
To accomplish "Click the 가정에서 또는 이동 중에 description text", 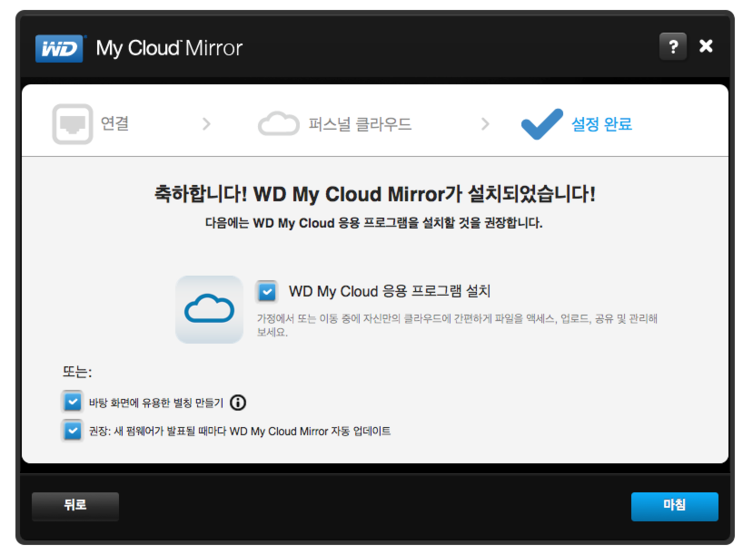I will click(457, 325).
